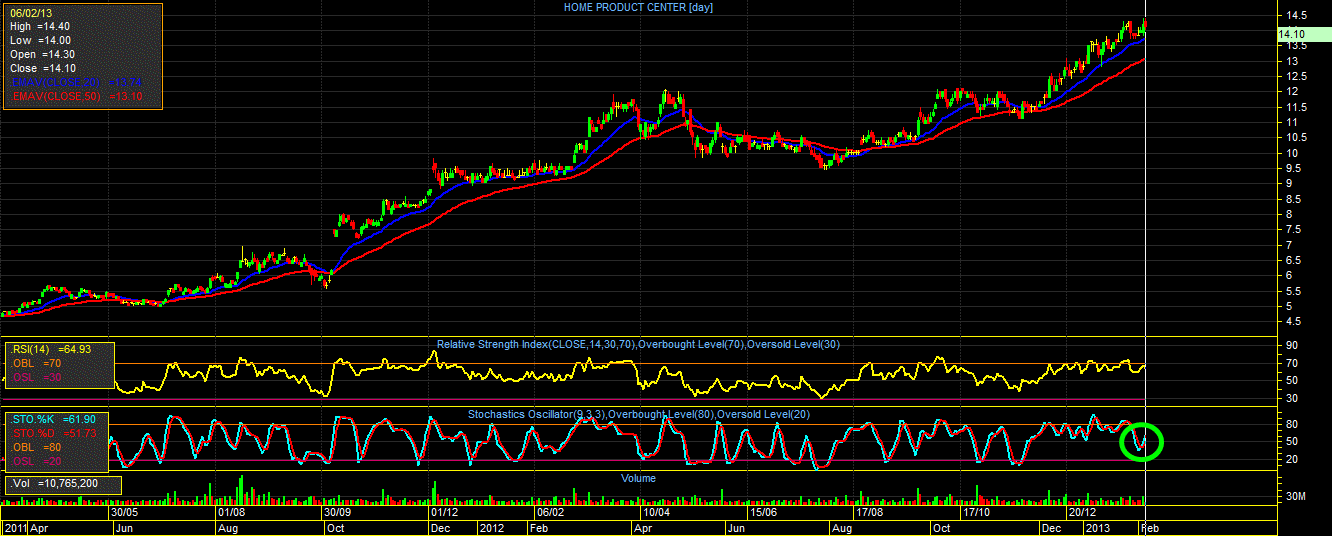Click the 30/05 date marker
1332x536 pixels.
[x=124, y=512]
